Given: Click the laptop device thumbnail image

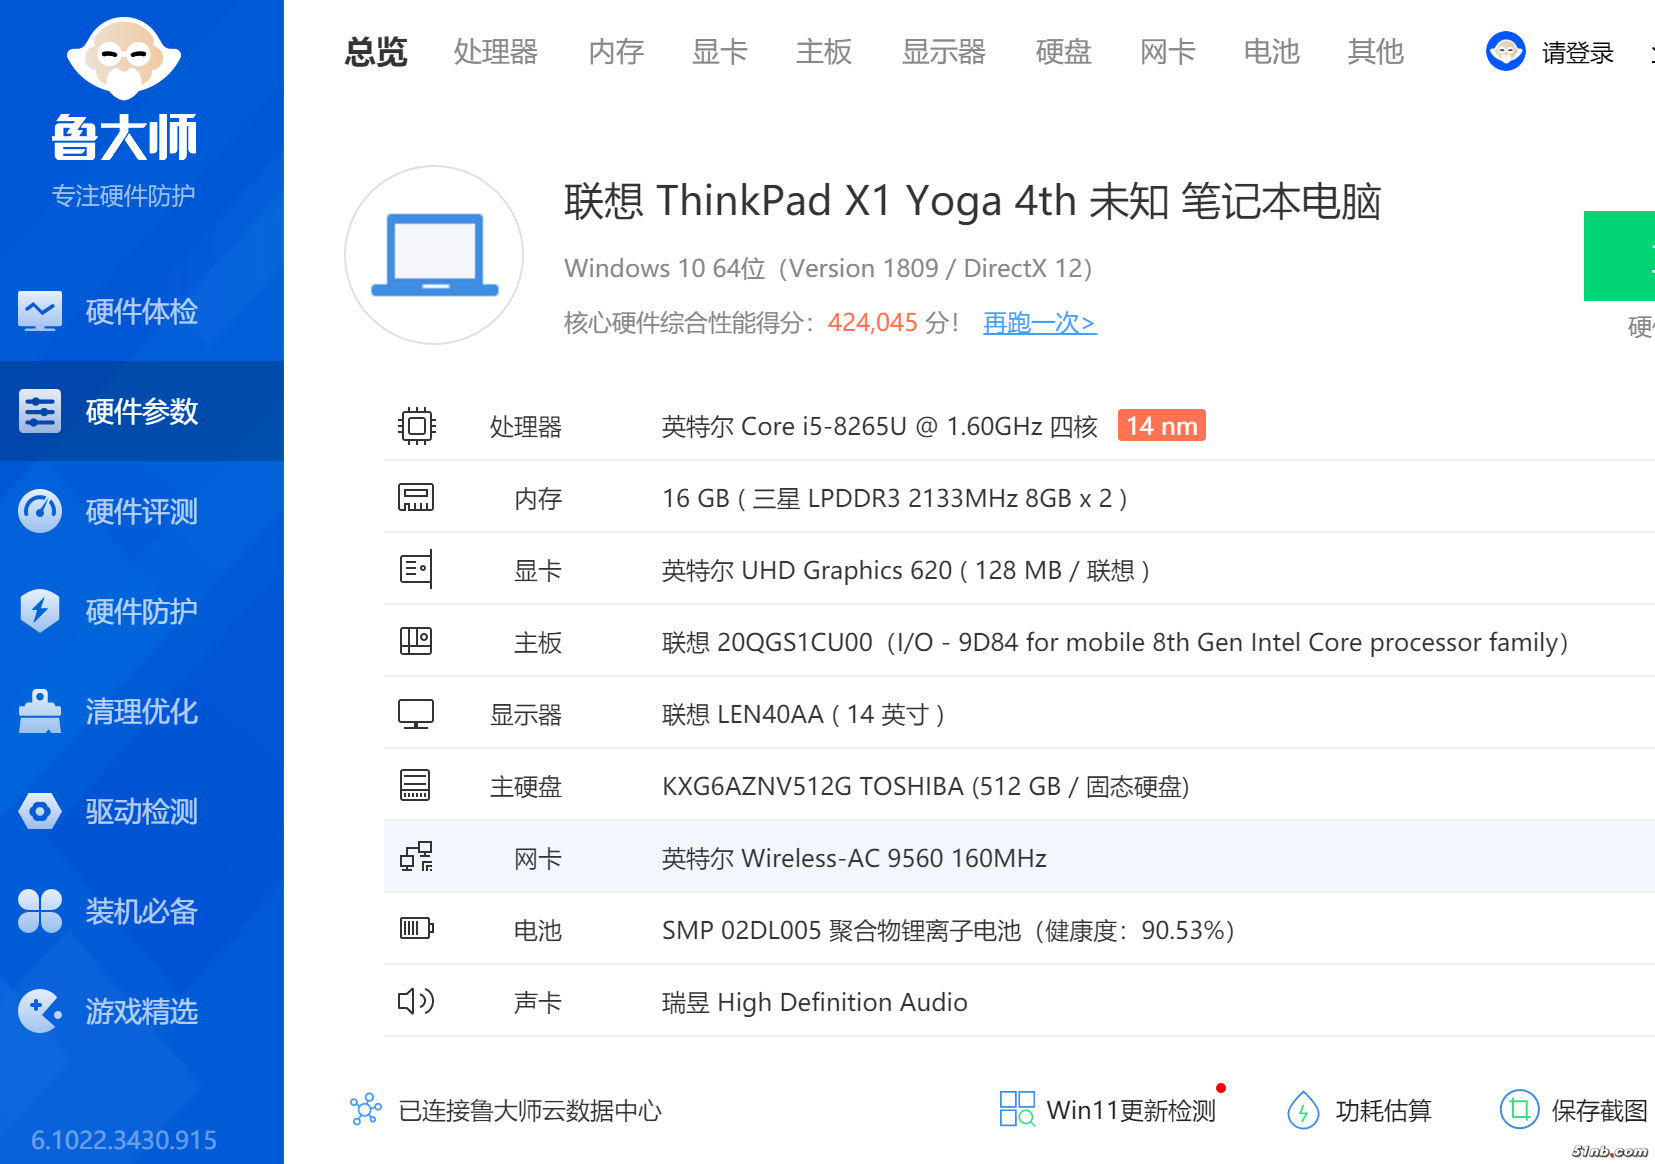Looking at the screenshot, I should (x=434, y=255).
